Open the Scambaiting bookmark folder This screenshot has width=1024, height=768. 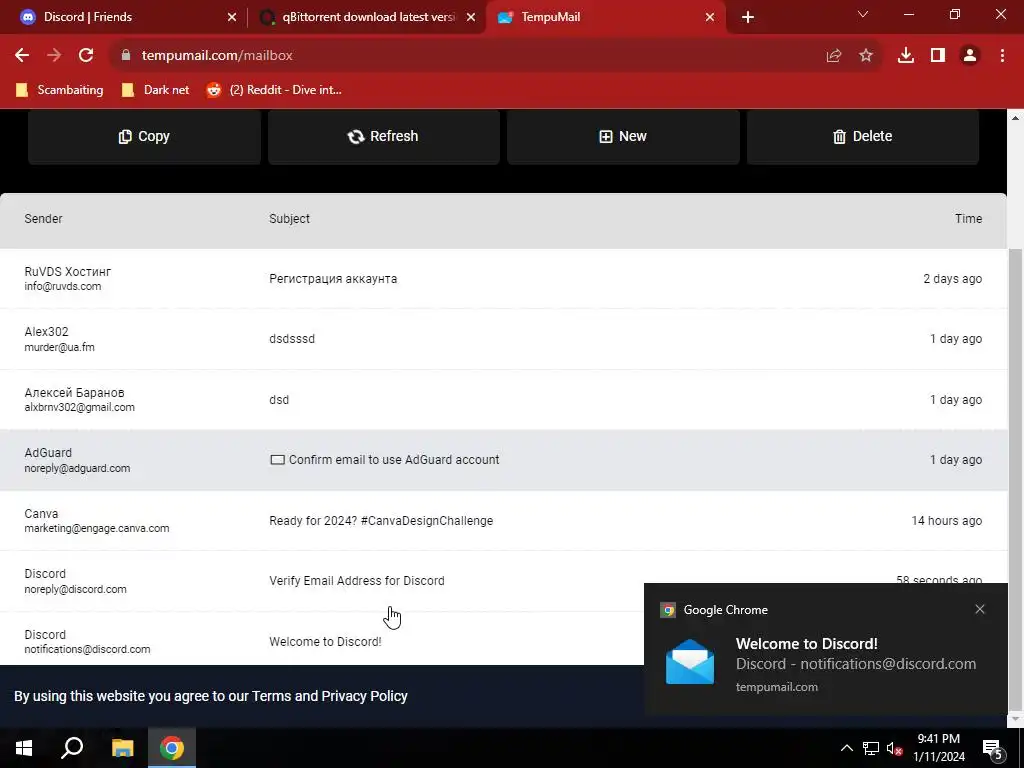coord(59,90)
